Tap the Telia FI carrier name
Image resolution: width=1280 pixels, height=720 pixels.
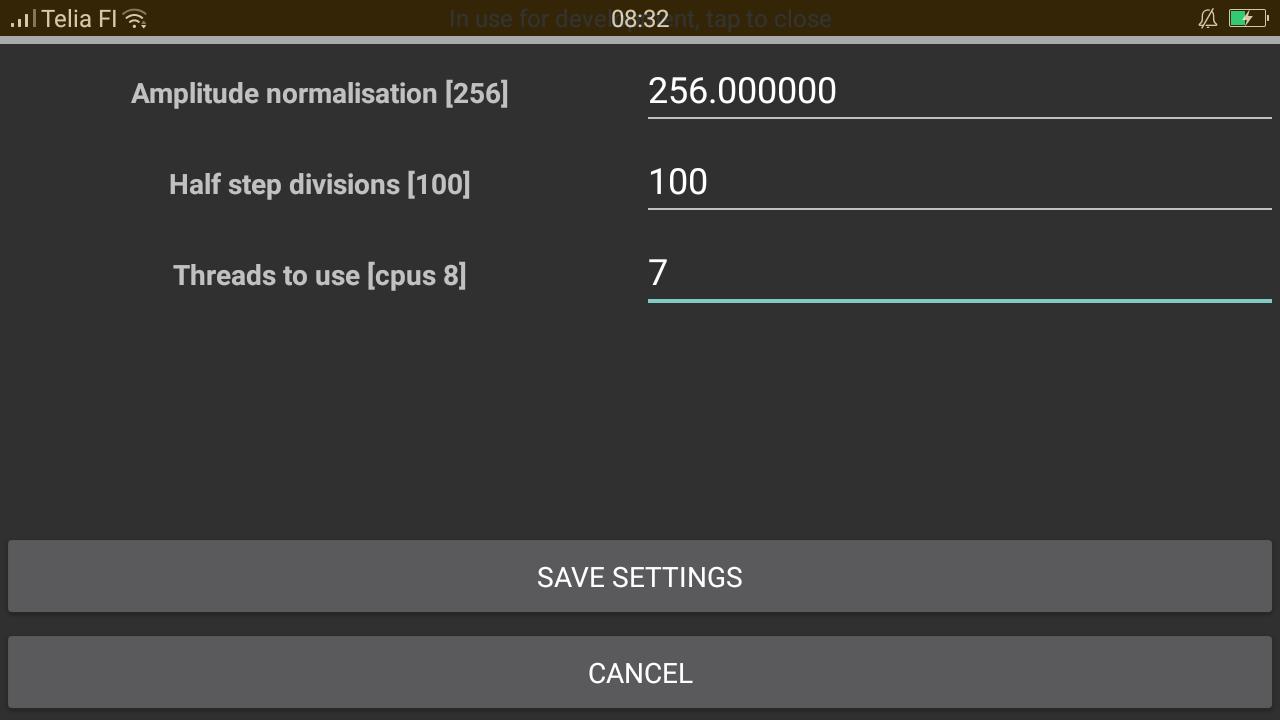point(79,19)
